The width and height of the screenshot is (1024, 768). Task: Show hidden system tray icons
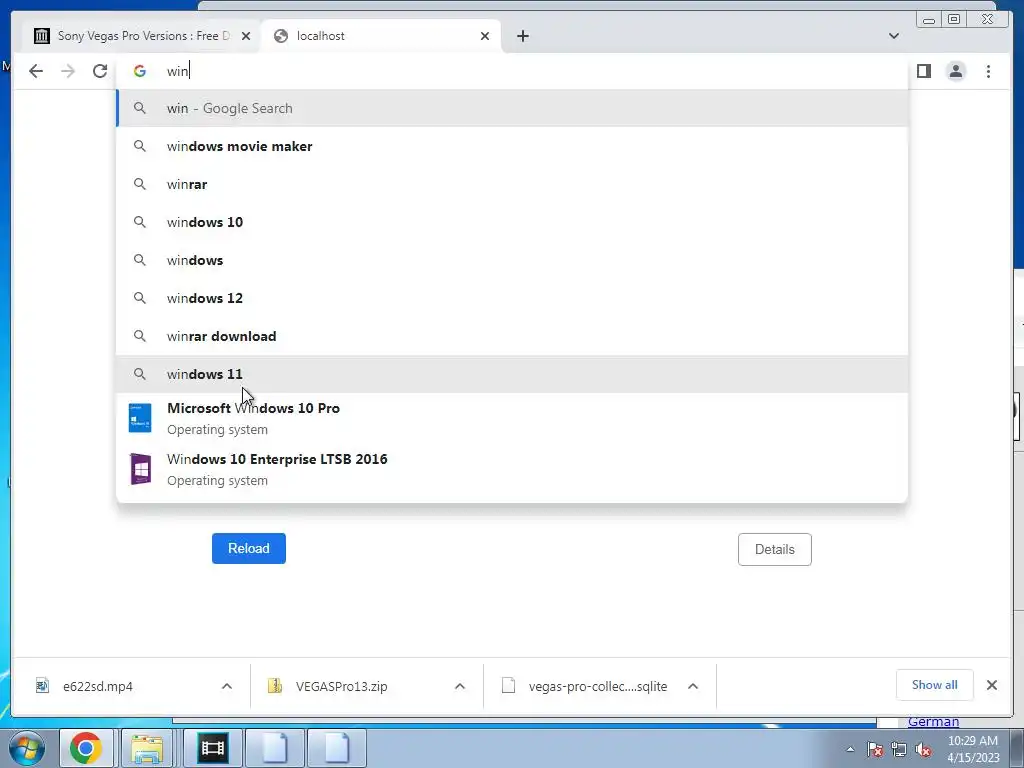pos(850,749)
